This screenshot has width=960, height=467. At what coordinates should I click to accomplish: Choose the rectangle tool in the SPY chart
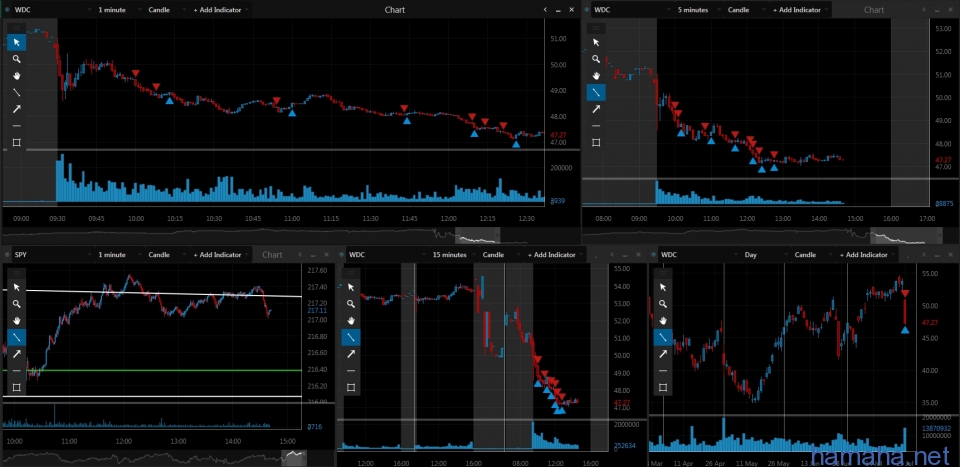click(x=17, y=387)
